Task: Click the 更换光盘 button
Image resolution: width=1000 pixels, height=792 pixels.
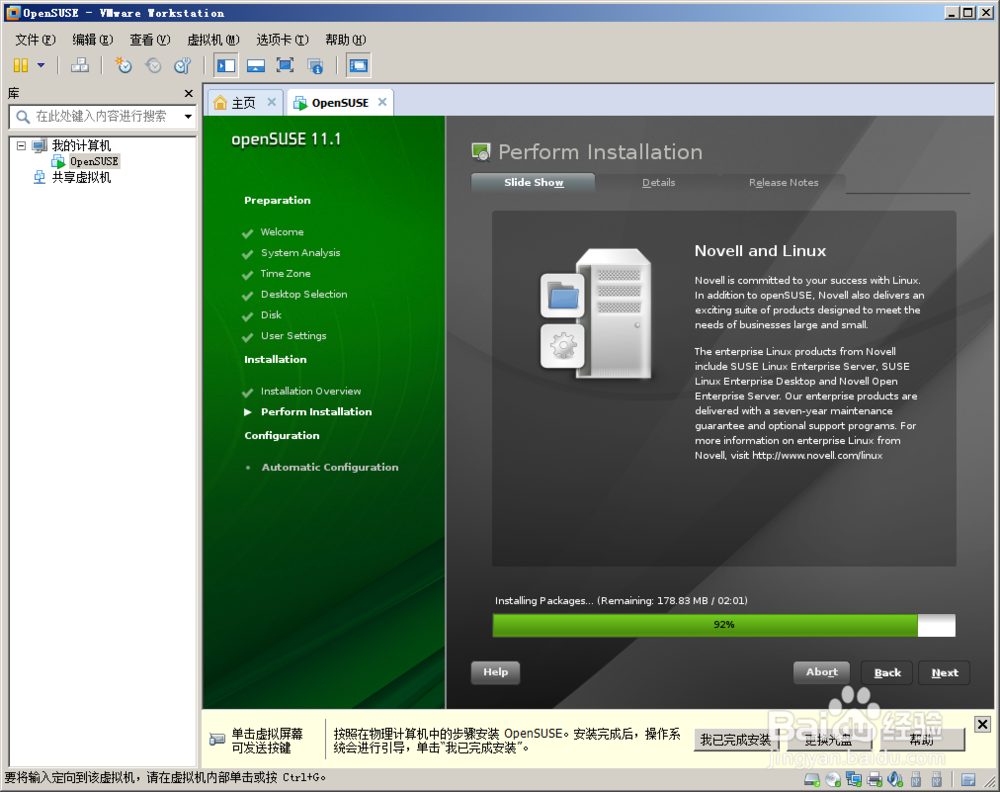Action: [x=828, y=740]
